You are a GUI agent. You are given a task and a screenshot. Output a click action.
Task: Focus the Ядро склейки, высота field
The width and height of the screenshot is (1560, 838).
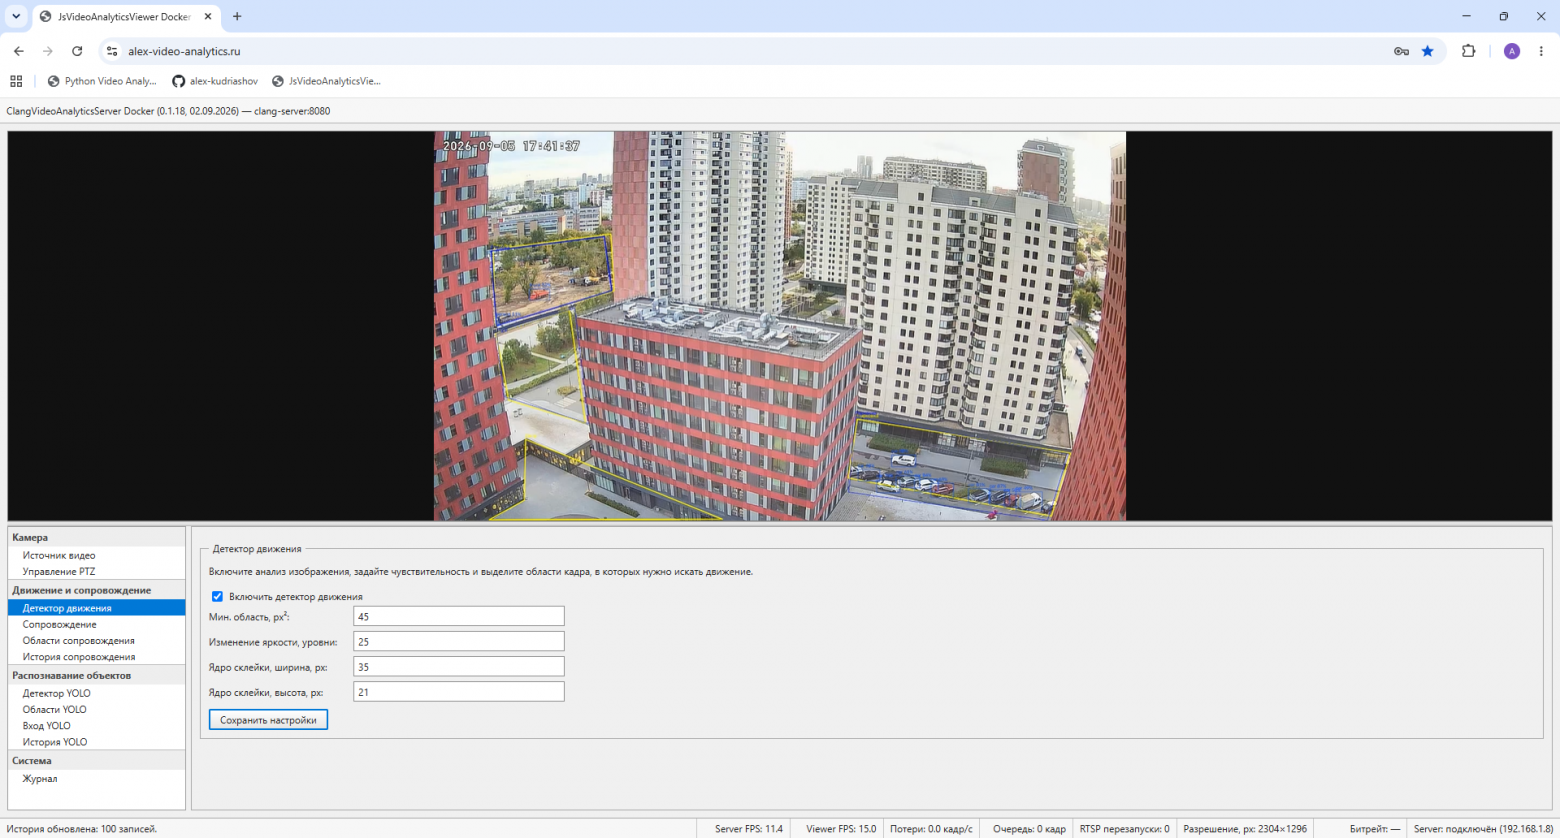[458, 691]
